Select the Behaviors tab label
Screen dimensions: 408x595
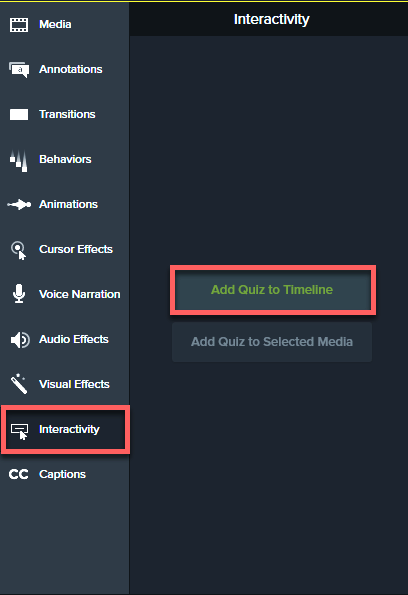click(65, 159)
